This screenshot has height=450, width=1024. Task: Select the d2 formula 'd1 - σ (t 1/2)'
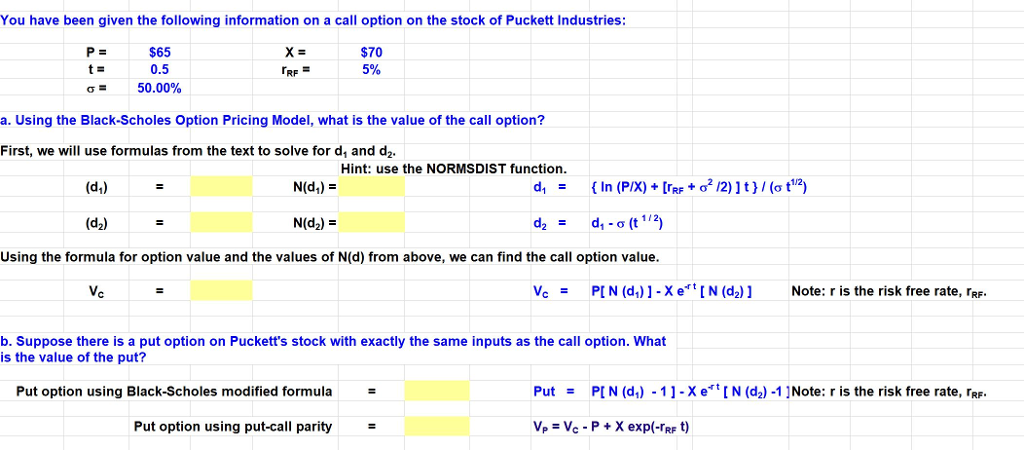[627, 223]
